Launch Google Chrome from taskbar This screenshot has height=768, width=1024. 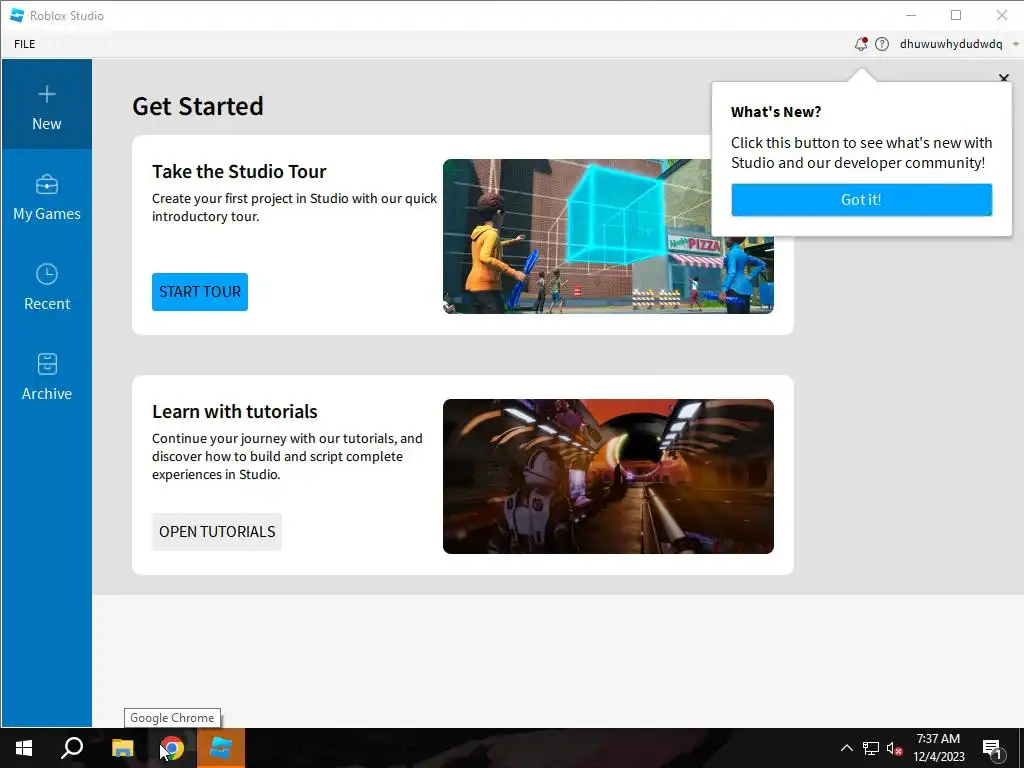172,748
